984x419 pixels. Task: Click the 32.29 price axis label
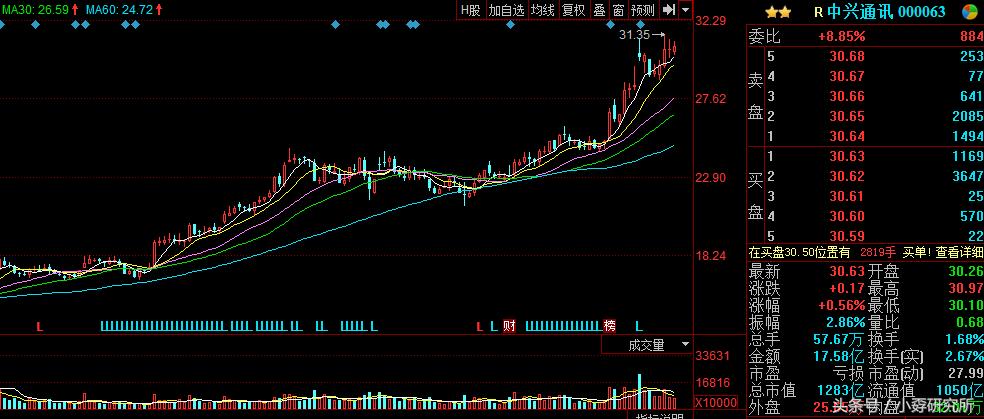[x=711, y=21]
